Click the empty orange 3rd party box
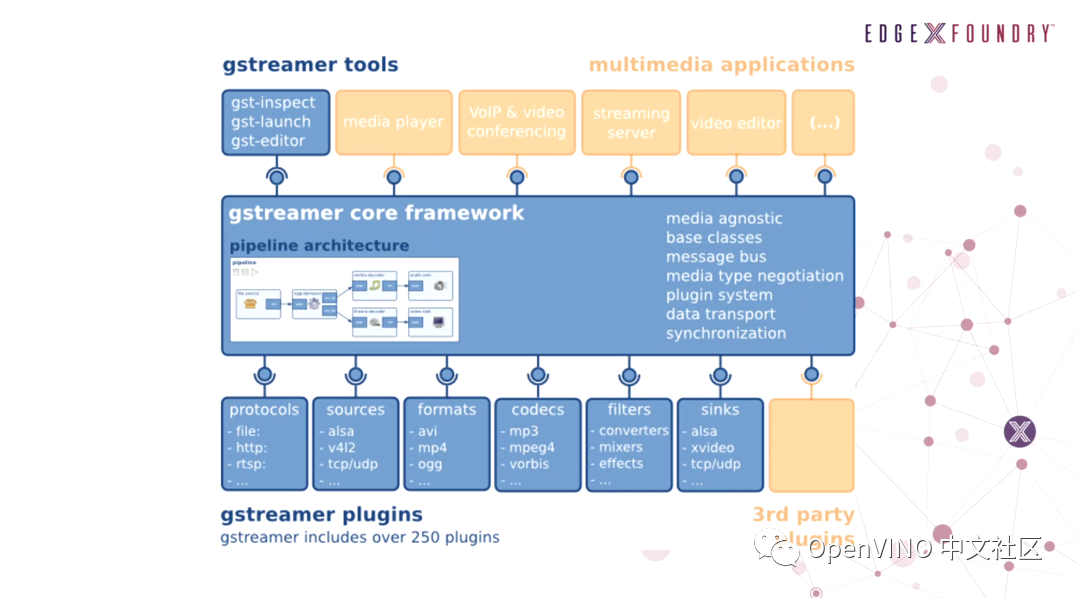Image resolution: width=1077 pixels, height=598 pixels. coord(812,445)
